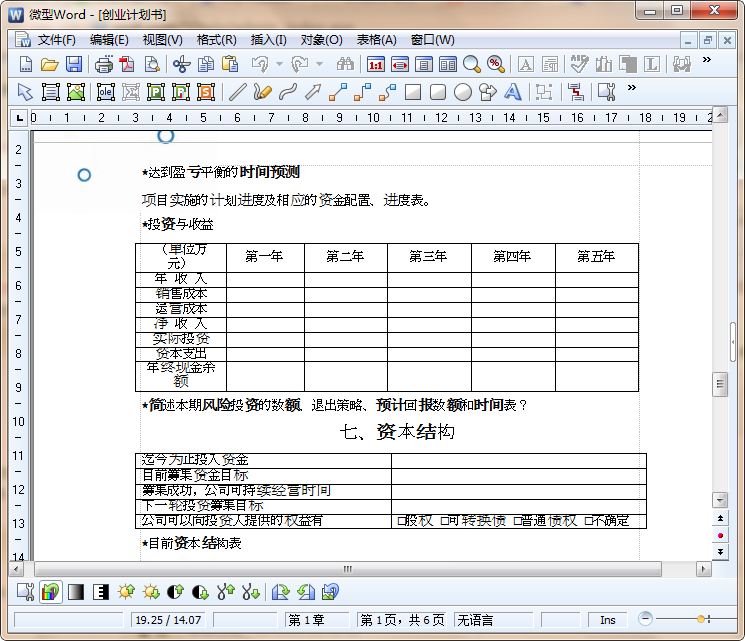Insert AutoShapes using the shapes icon

pos(488,92)
